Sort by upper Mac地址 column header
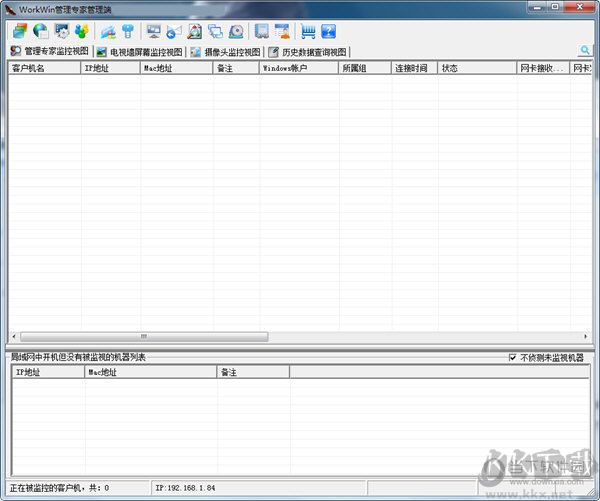The width and height of the screenshot is (600, 501). point(176,68)
